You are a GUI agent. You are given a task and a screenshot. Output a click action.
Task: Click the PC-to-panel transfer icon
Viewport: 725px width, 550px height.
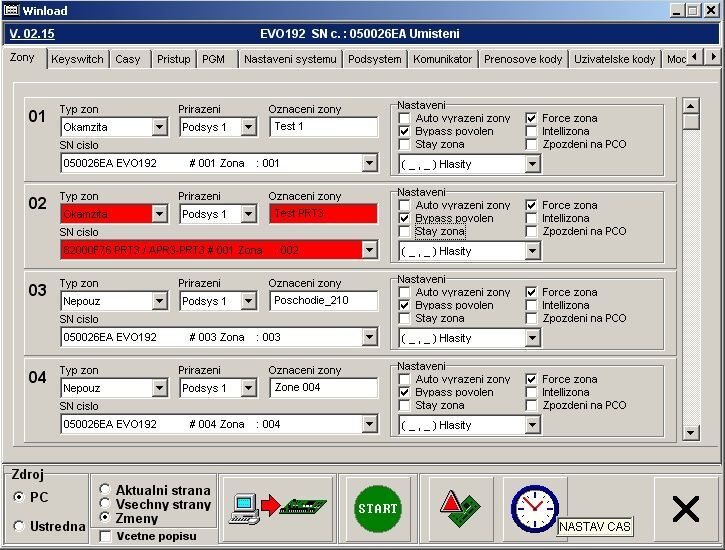coord(278,508)
